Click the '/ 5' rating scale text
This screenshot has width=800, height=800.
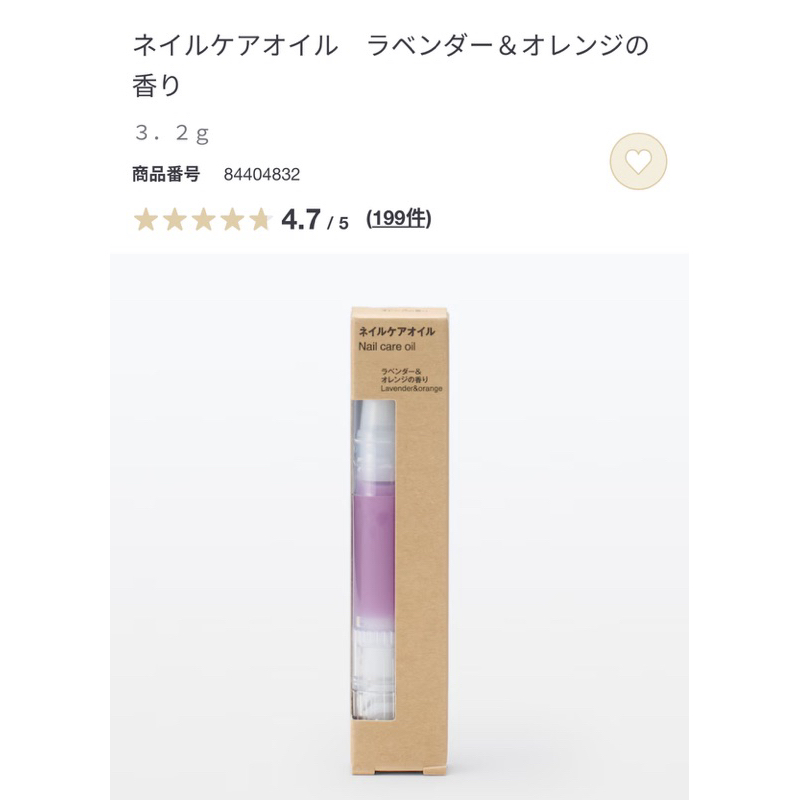pyautogui.click(x=338, y=223)
